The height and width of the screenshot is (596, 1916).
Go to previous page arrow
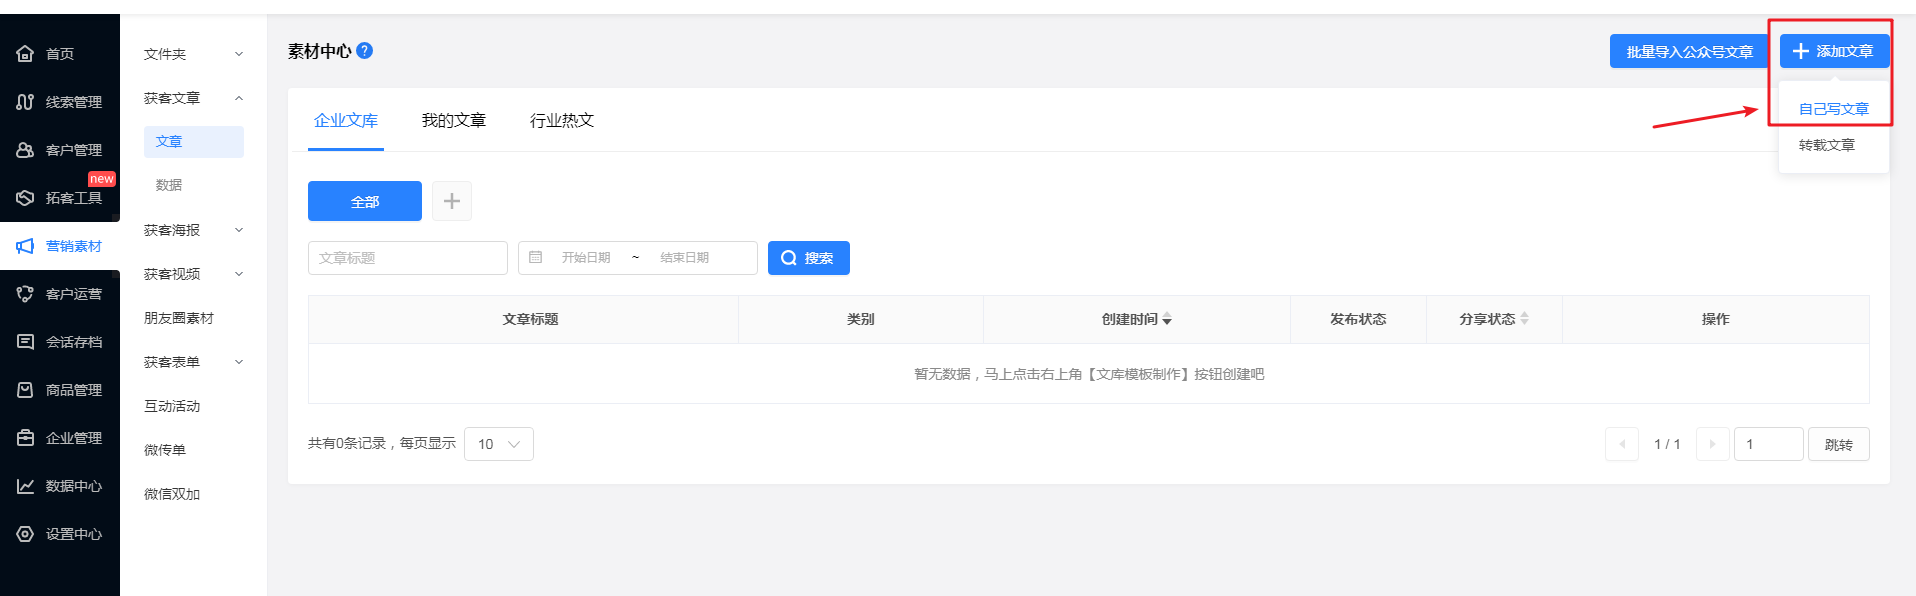click(1622, 444)
